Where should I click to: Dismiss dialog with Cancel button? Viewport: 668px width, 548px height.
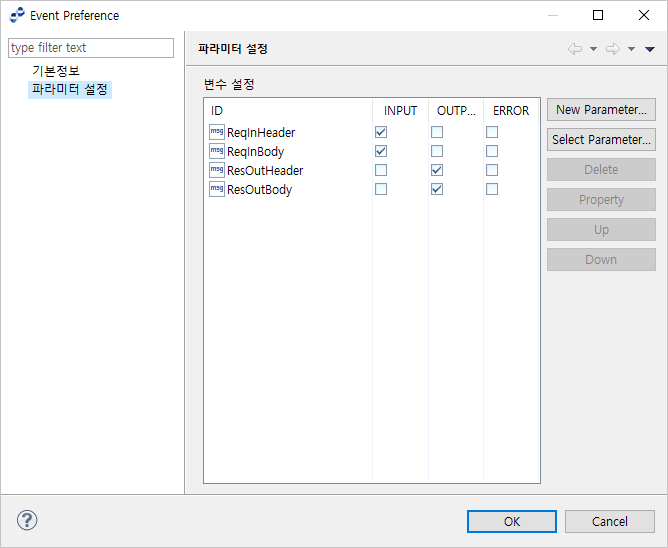tap(610, 522)
